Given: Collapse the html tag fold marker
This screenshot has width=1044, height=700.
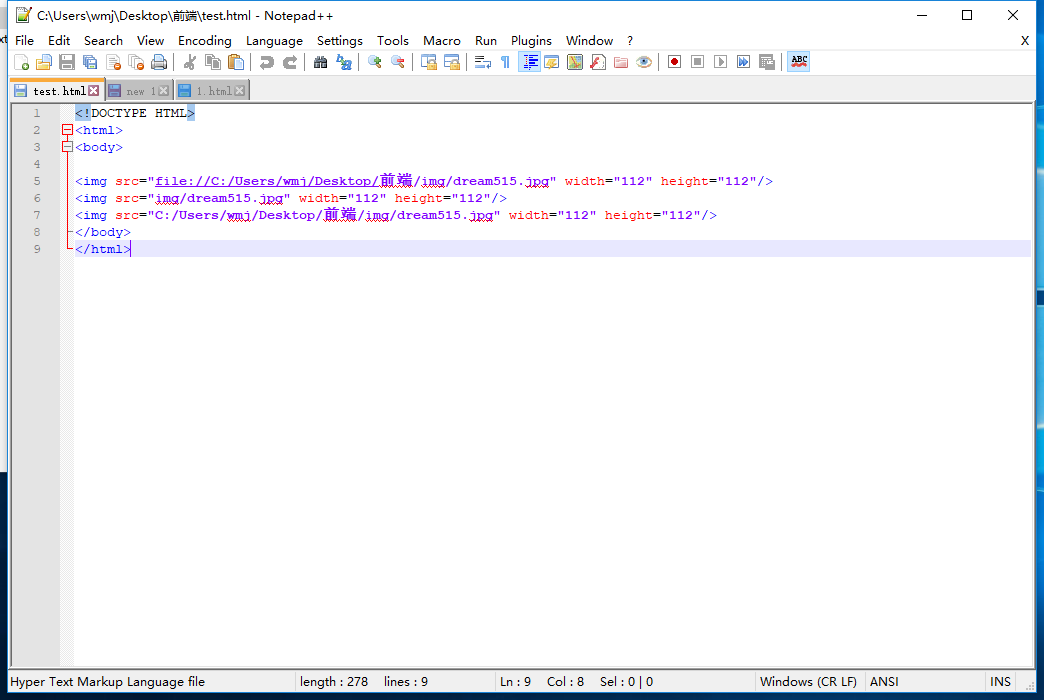Looking at the screenshot, I should click(67, 130).
